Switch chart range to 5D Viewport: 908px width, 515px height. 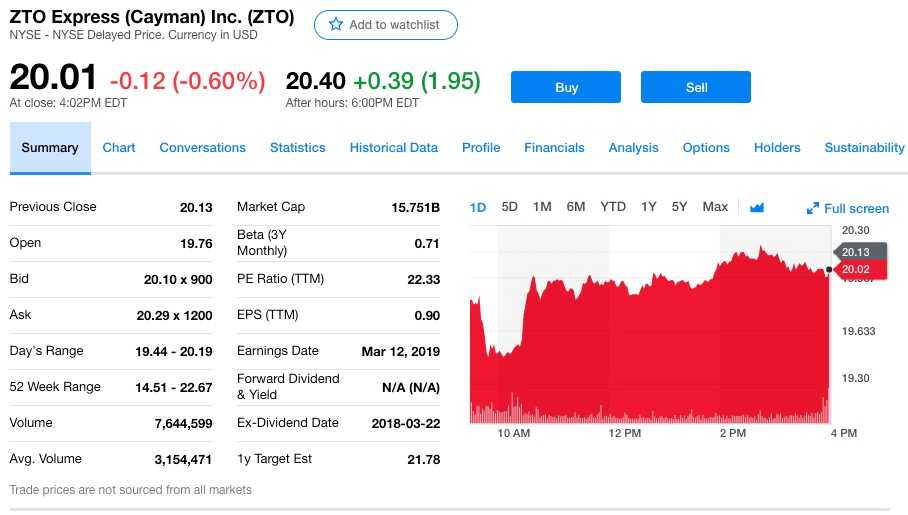click(x=509, y=207)
